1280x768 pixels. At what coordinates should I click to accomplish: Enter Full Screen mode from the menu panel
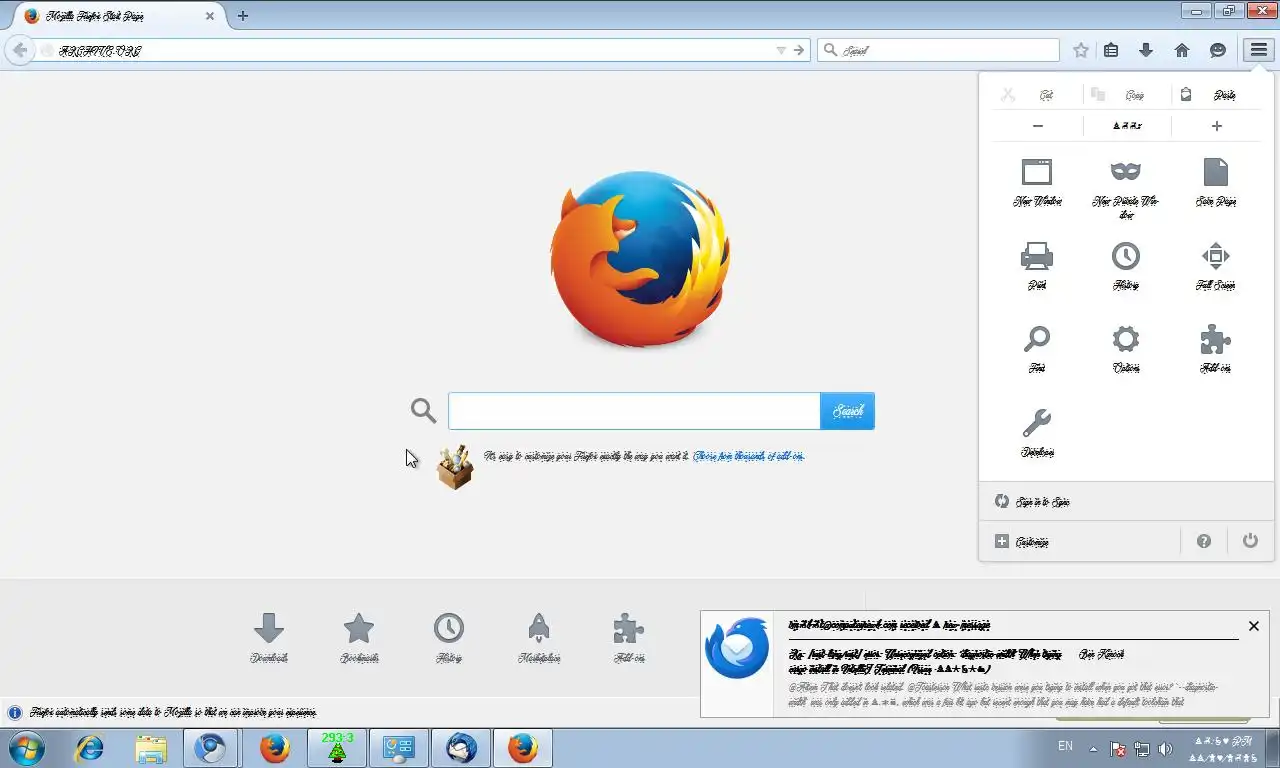pyautogui.click(x=1215, y=265)
